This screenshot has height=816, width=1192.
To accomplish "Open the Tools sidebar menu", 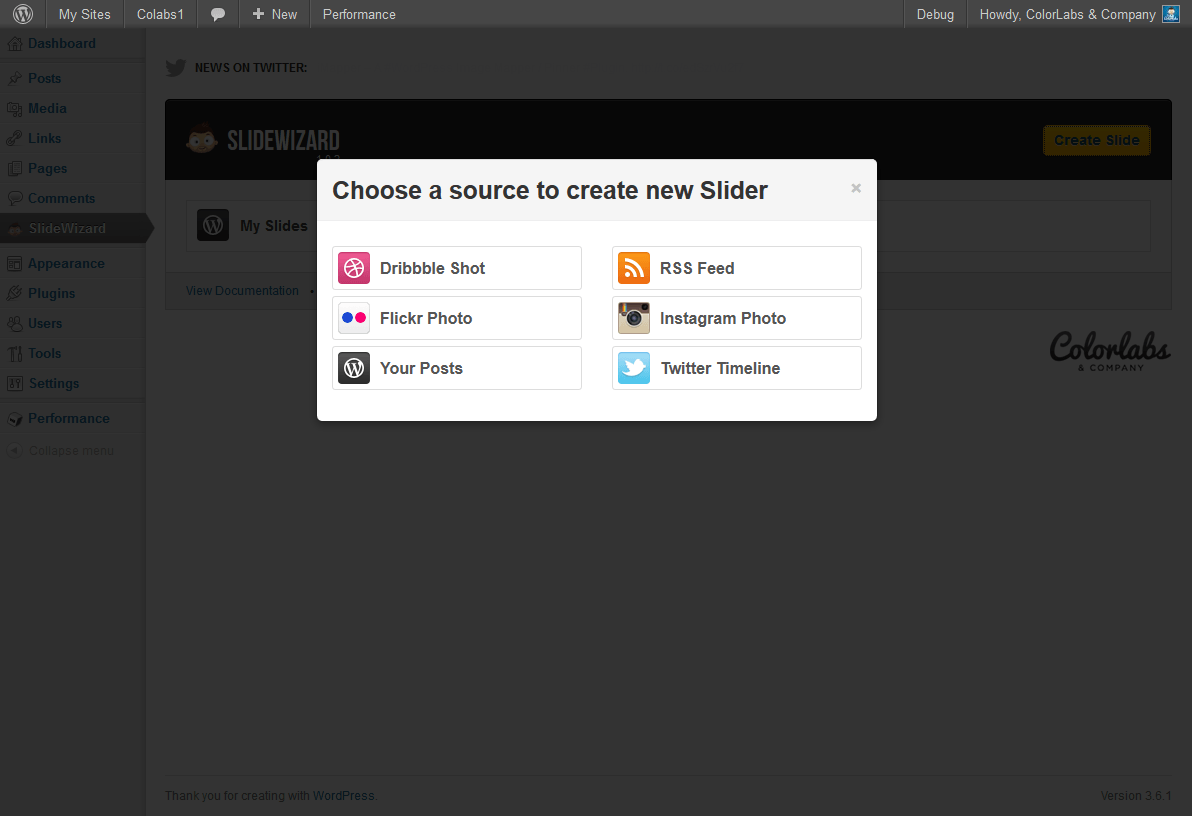I will [44, 354].
